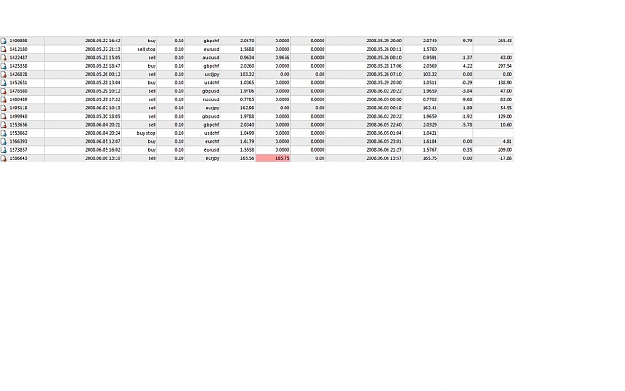This screenshot has width=625, height=391.
Task: Click the order icon in the usdchf 1.0365 buy row
Action: 4,83
